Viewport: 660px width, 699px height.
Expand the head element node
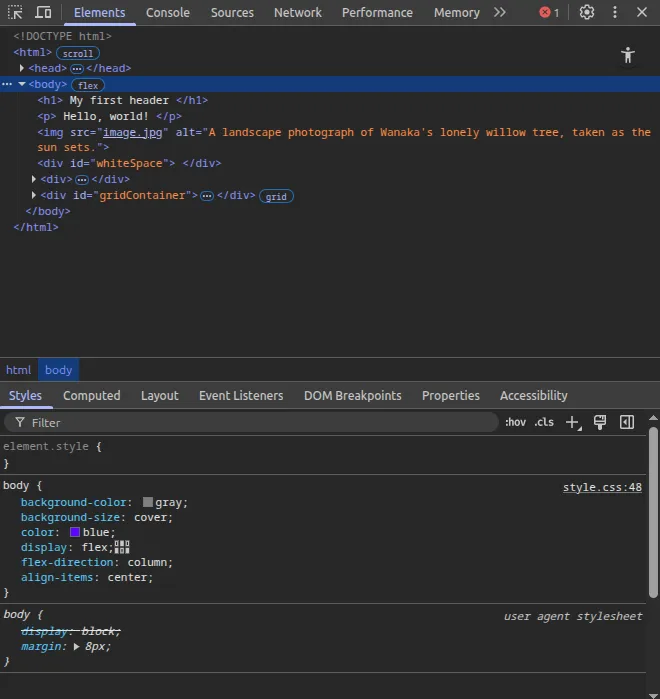[x=21, y=68]
